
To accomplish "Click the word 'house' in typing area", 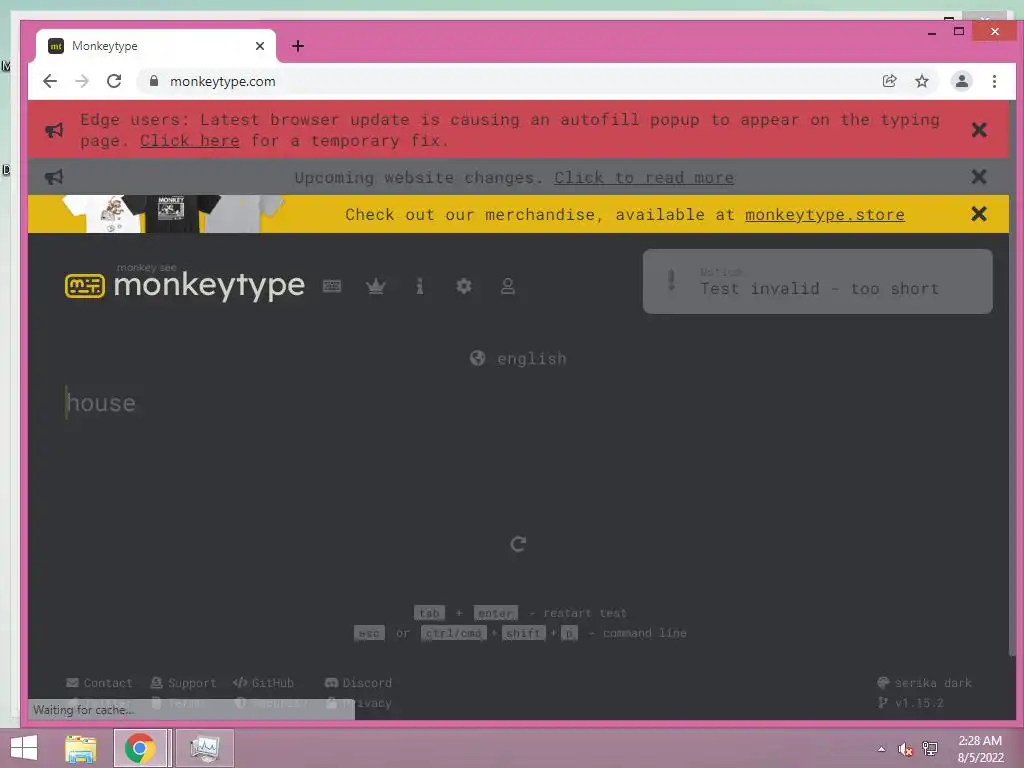I will 101,403.
